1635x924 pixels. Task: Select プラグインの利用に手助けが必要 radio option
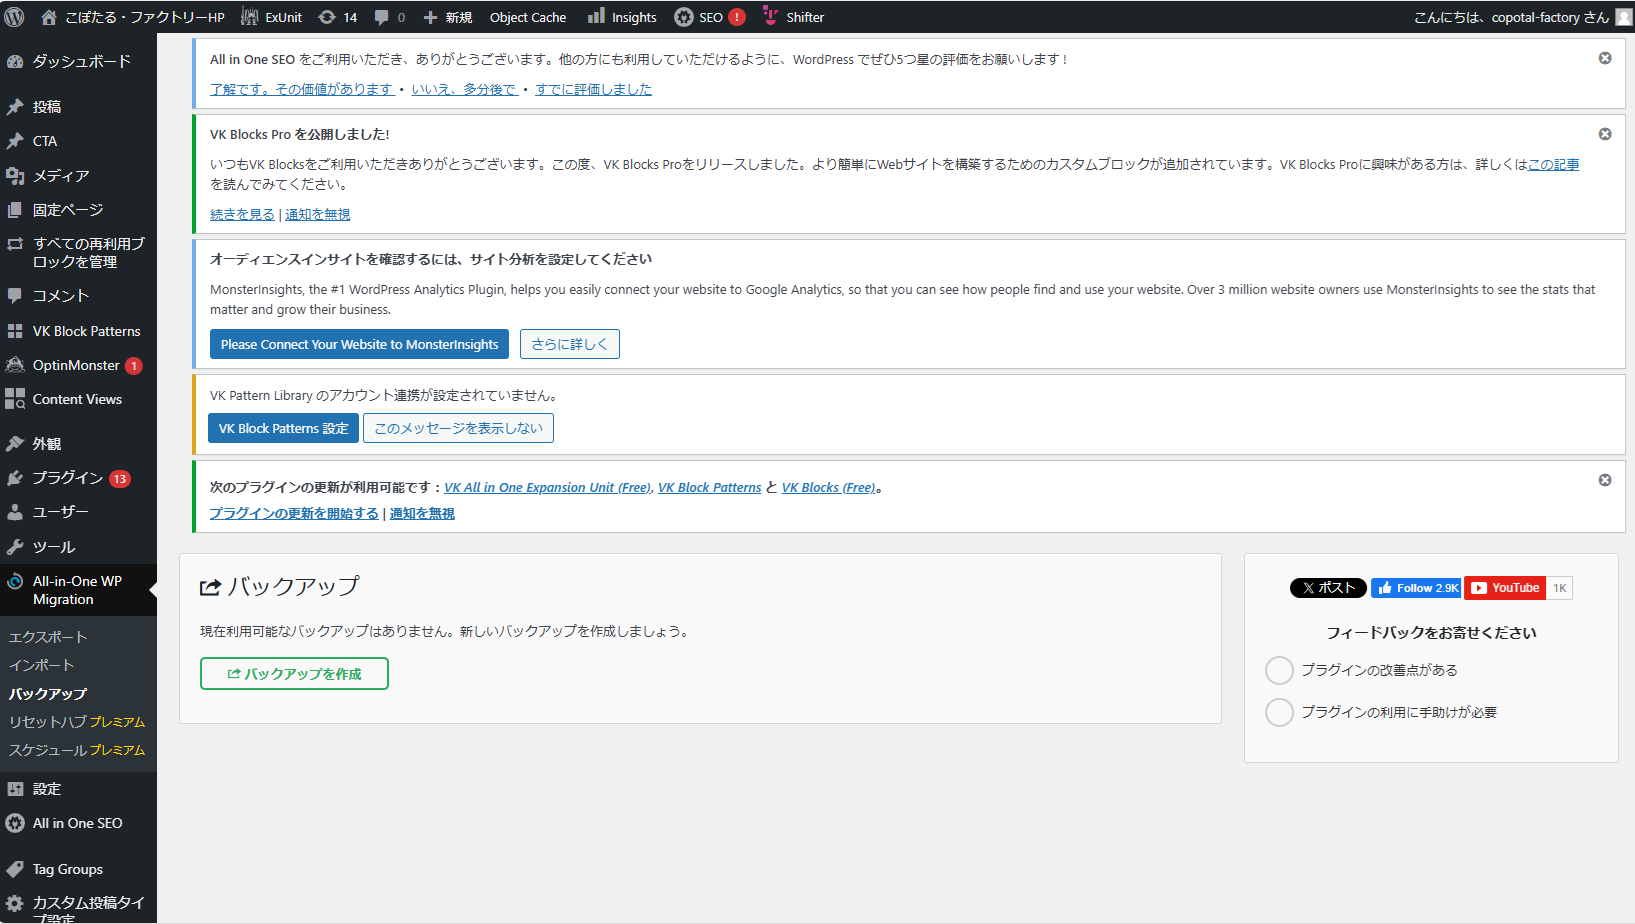tap(1279, 712)
